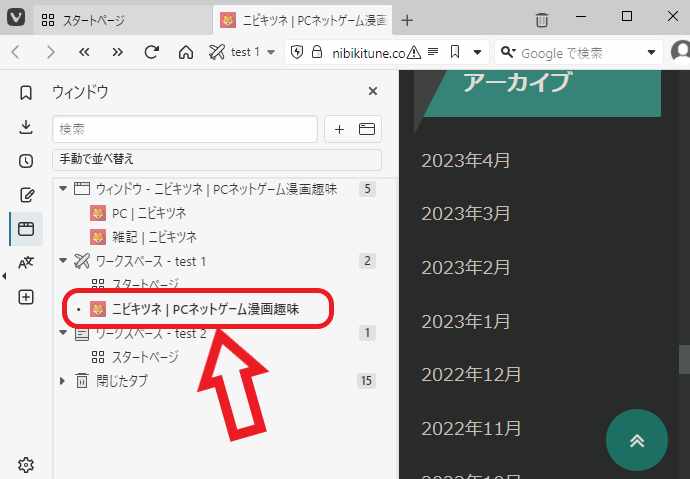Viewport: 690px width, 479px height.
Task: Open the Downloads panel
Action: [x=26, y=127]
